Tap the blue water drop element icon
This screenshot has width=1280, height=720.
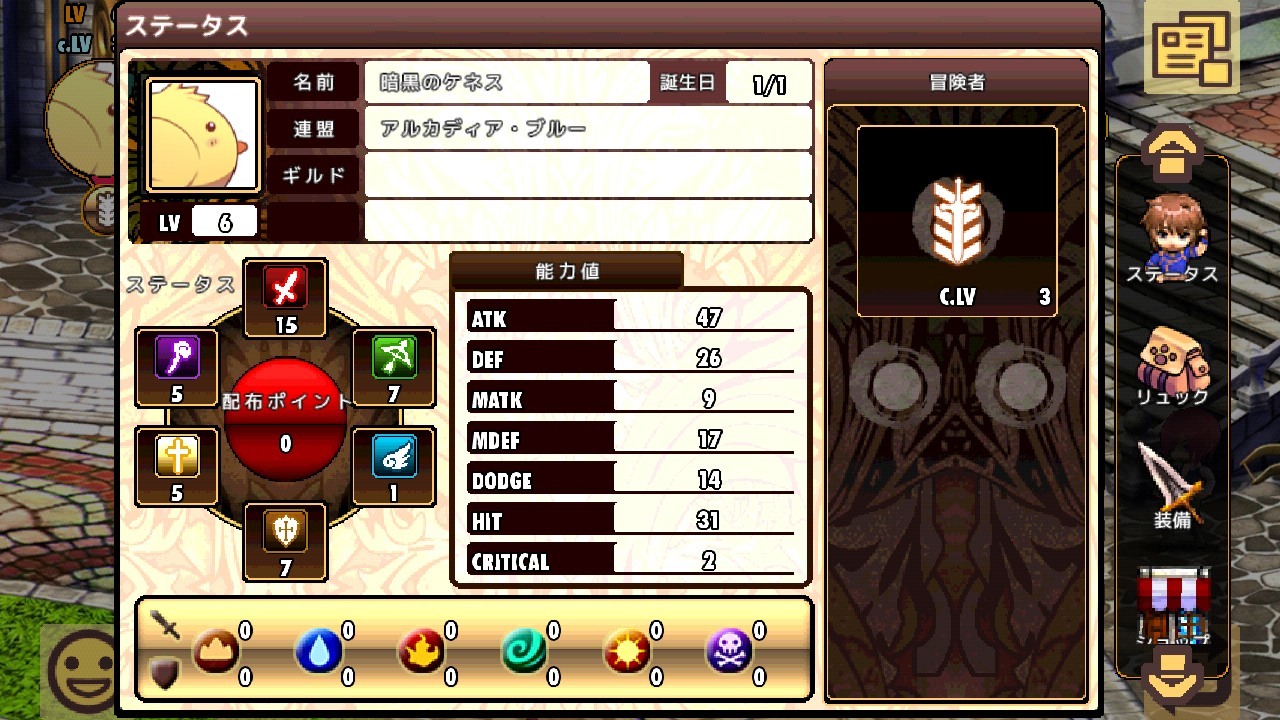point(318,653)
